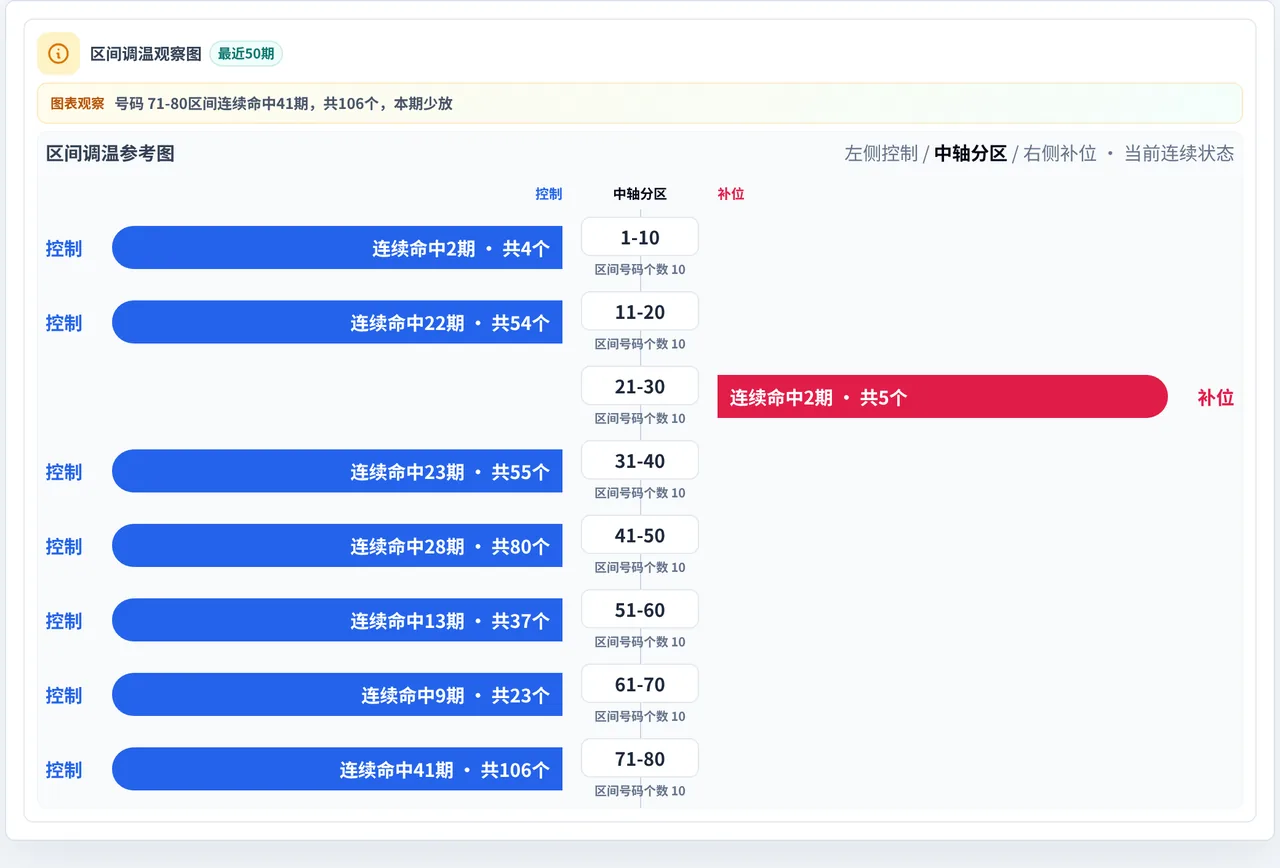Screen dimensions: 1280x868
Task: Click the red 补位 label of the 21-30 row
Action: tap(1215, 397)
